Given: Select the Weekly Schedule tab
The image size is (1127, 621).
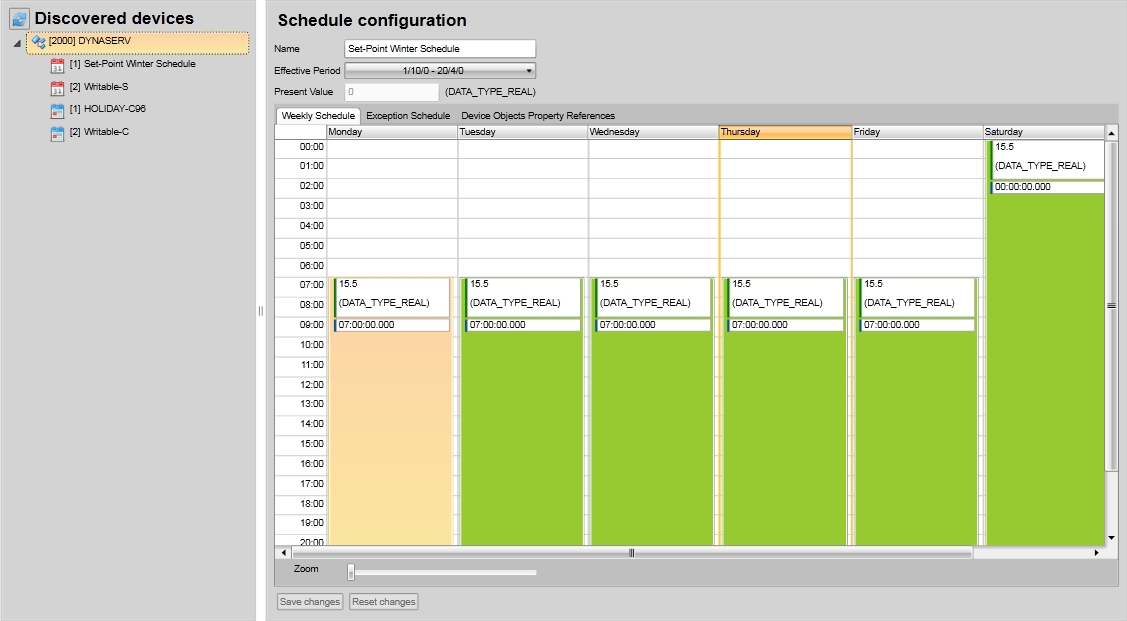Looking at the screenshot, I should coord(318,116).
